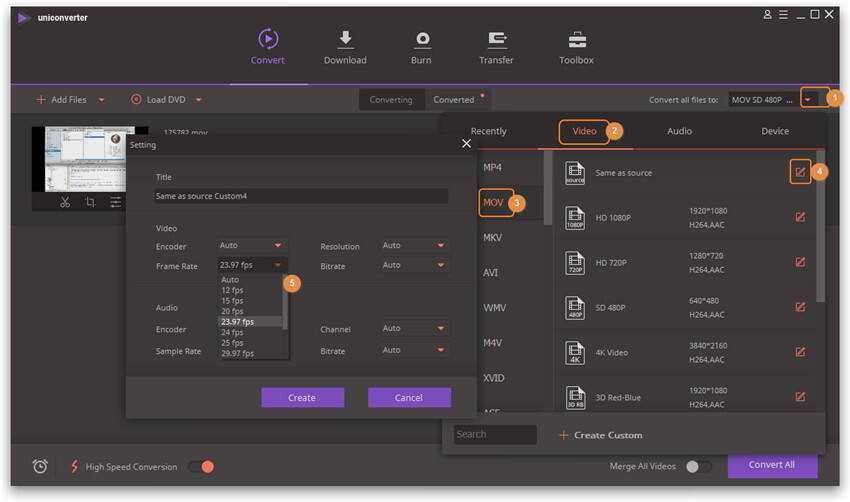
Task: Open the Convert section
Action: pos(268,47)
